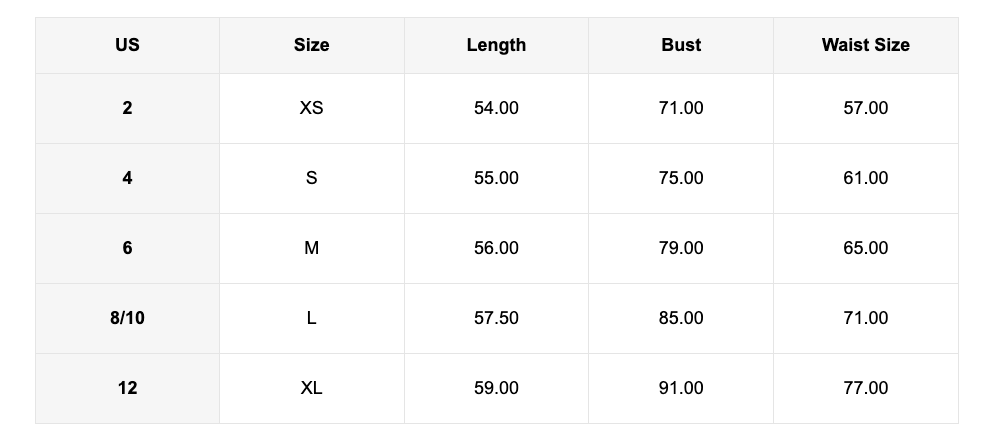Click the bust 71.00 cell for XS
The image size is (992, 438).
pyautogui.click(x=681, y=108)
